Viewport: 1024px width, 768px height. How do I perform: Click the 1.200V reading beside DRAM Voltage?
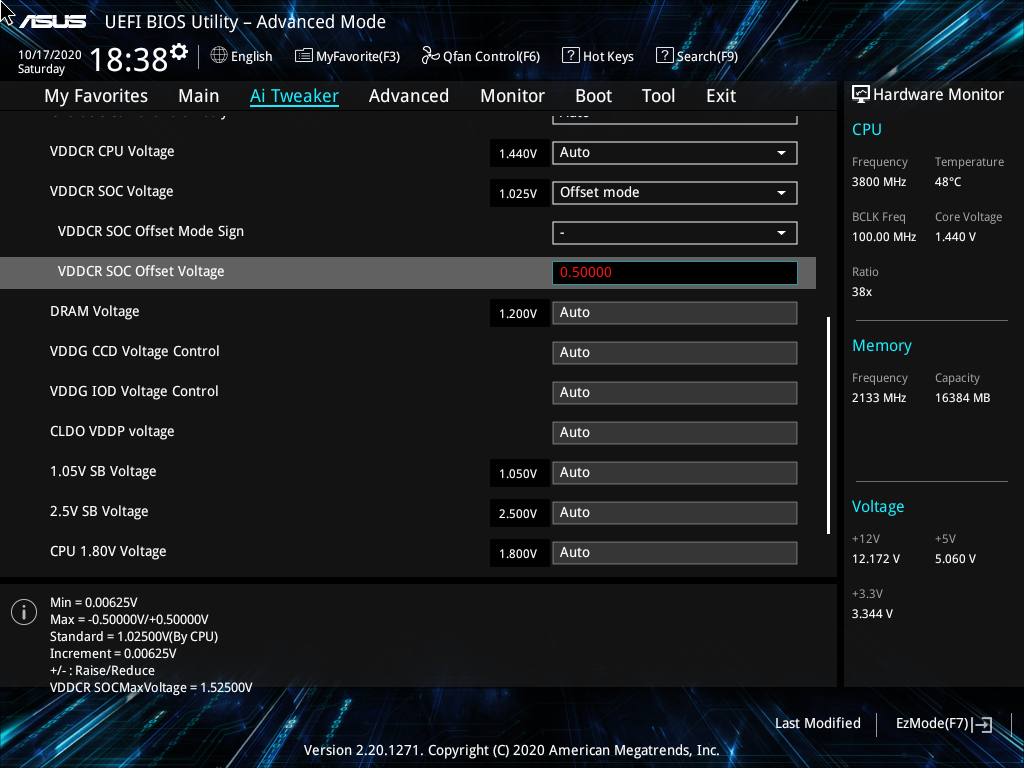click(x=519, y=313)
